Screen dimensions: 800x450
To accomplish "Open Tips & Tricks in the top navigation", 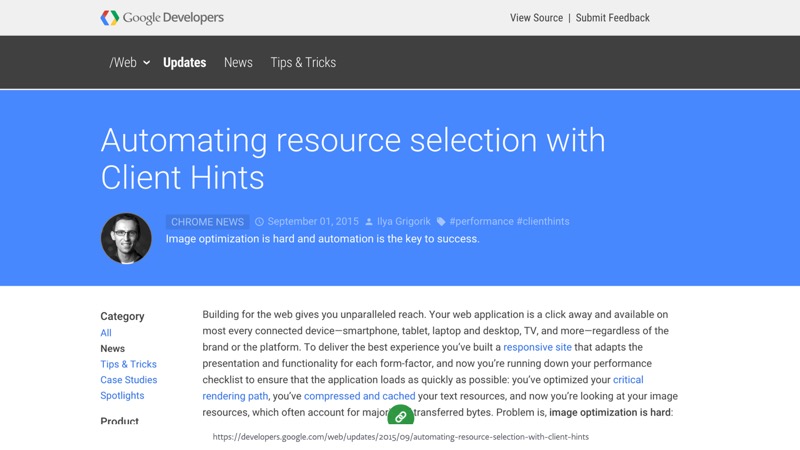I will coord(303,62).
